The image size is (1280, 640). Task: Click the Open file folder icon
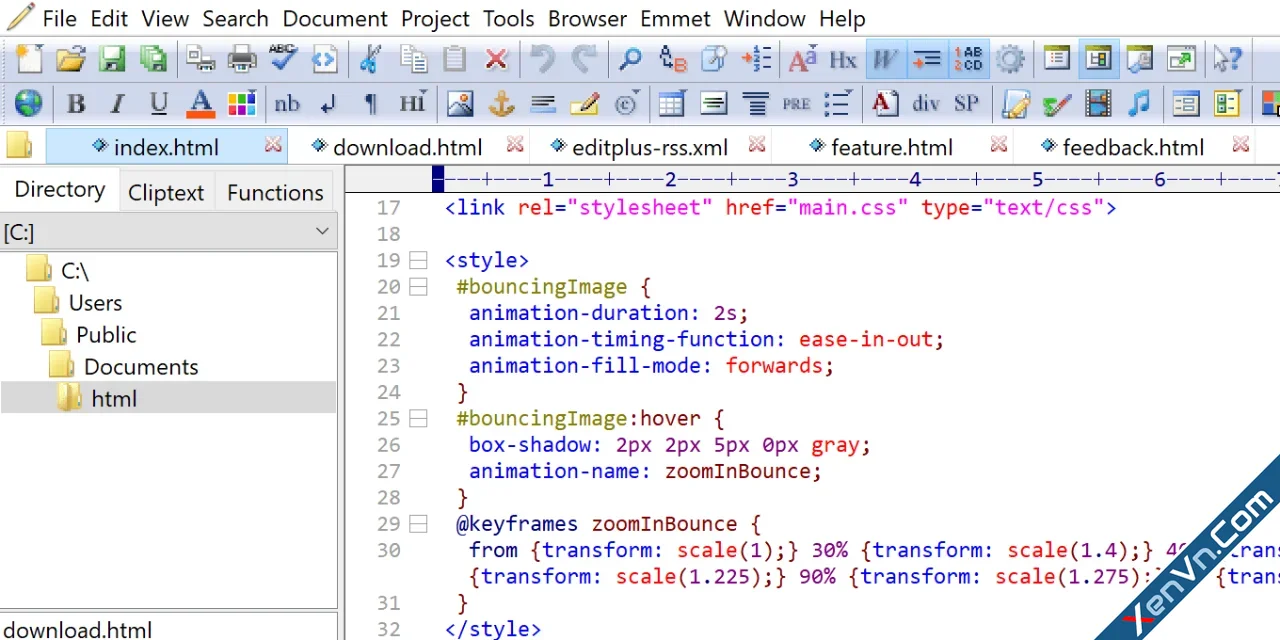pyautogui.click(x=70, y=59)
